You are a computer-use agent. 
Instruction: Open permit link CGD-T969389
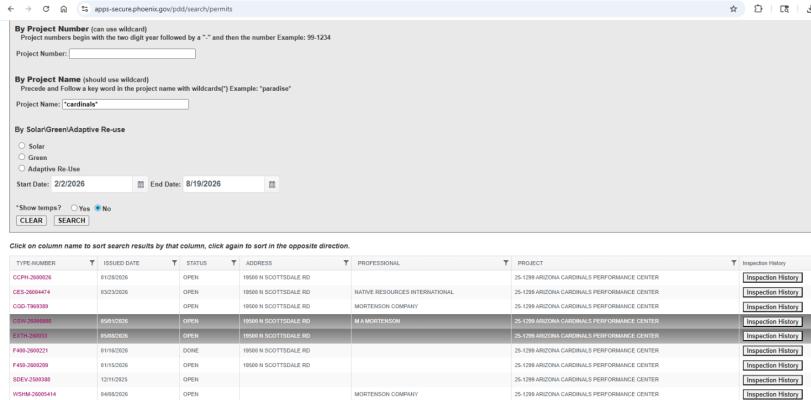(31, 307)
